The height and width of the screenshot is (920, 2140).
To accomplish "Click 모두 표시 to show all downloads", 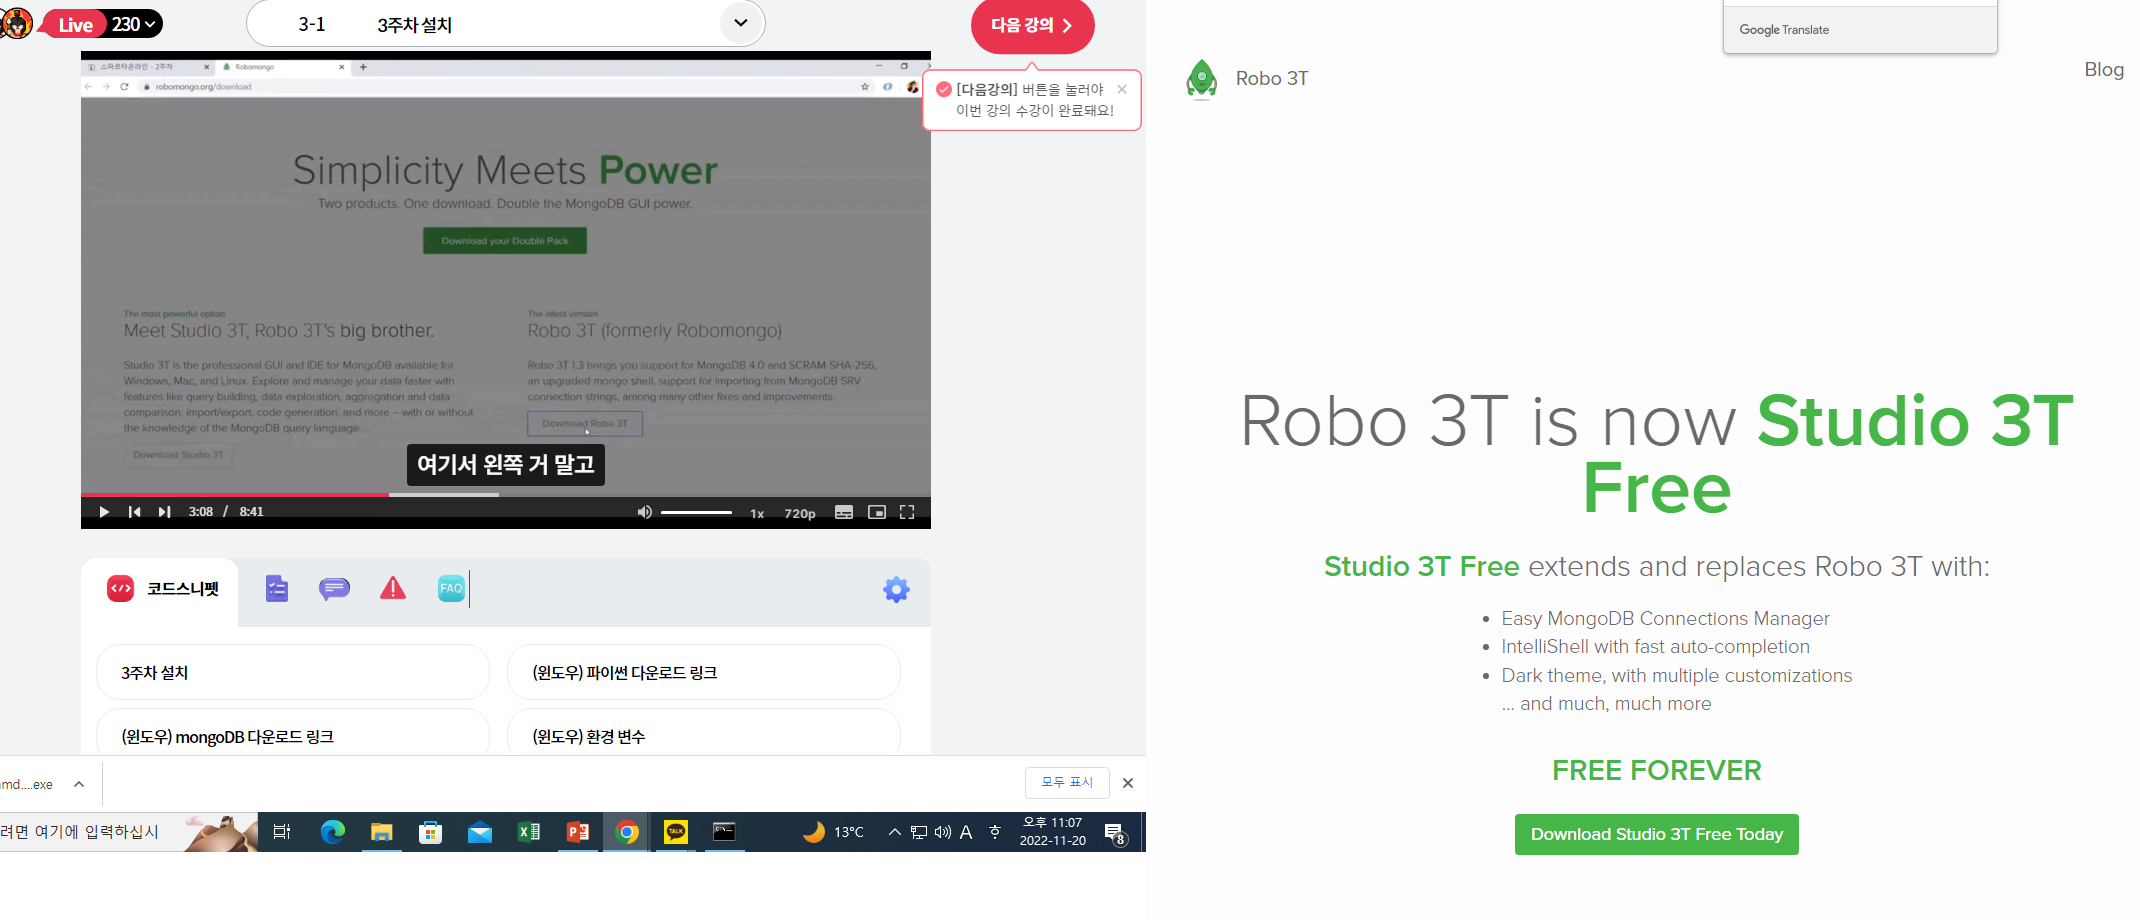I will point(1067,782).
